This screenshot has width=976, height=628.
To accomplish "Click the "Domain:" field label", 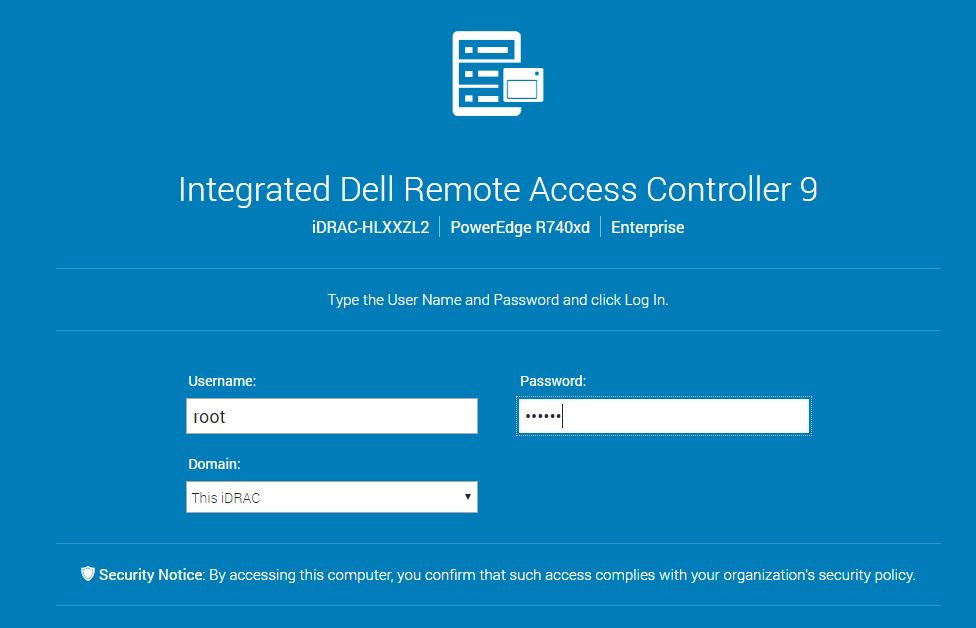I will pyautogui.click(x=214, y=464).
